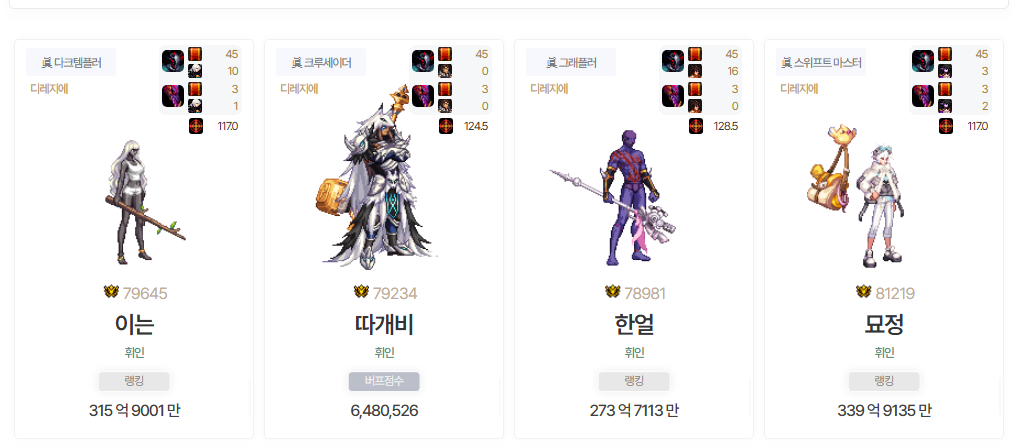The width and height of the screenshot is (1033, 447).
Task: Click the fame emblem icon next to 79645
Action: (x=111, y=292)
